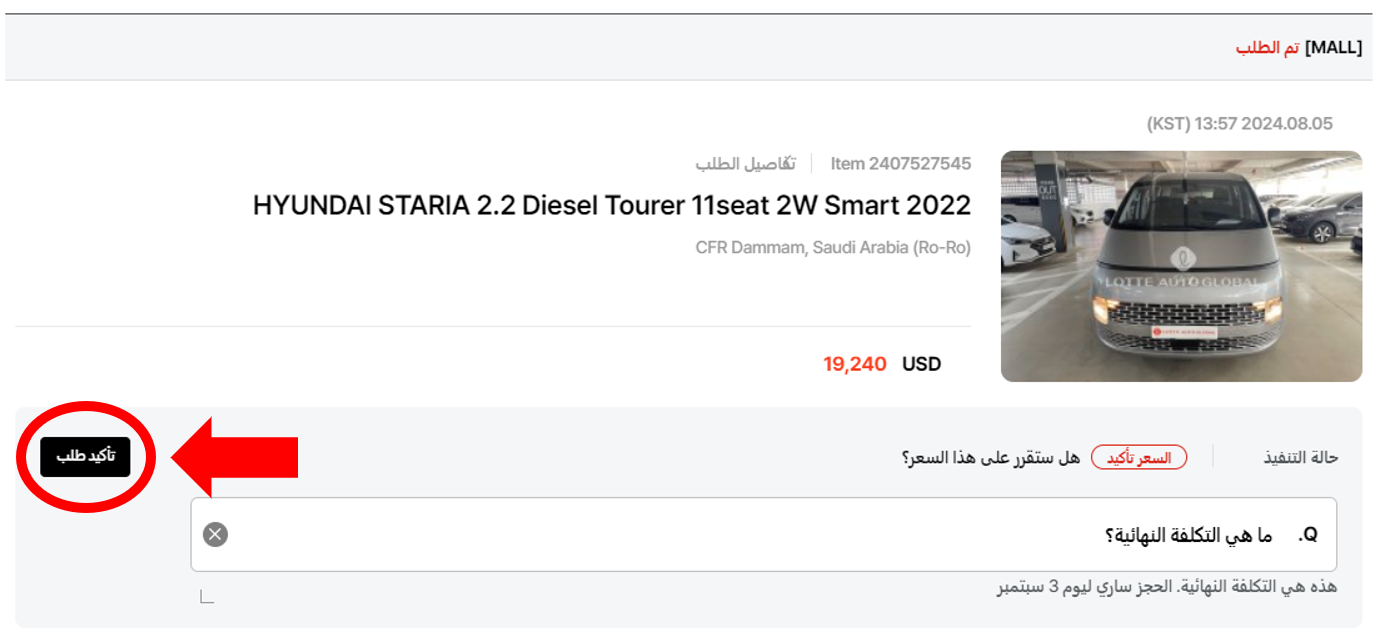Select the تم الطلب status text
1385x633 pixels.
[1267, 48]
